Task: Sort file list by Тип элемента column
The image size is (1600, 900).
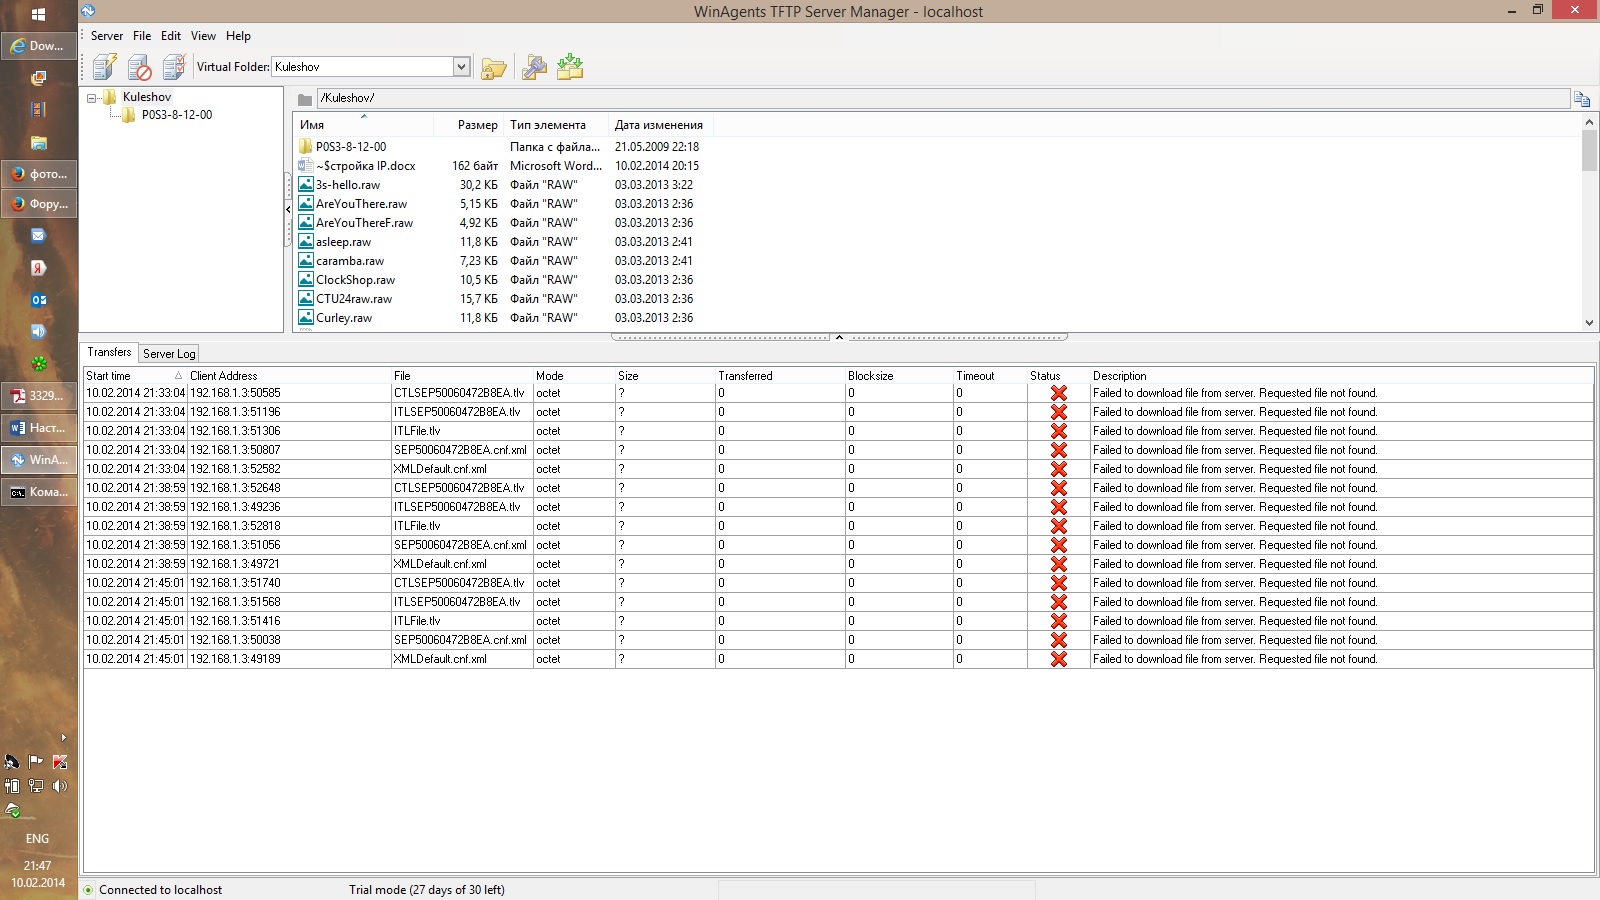Action: 556,125
